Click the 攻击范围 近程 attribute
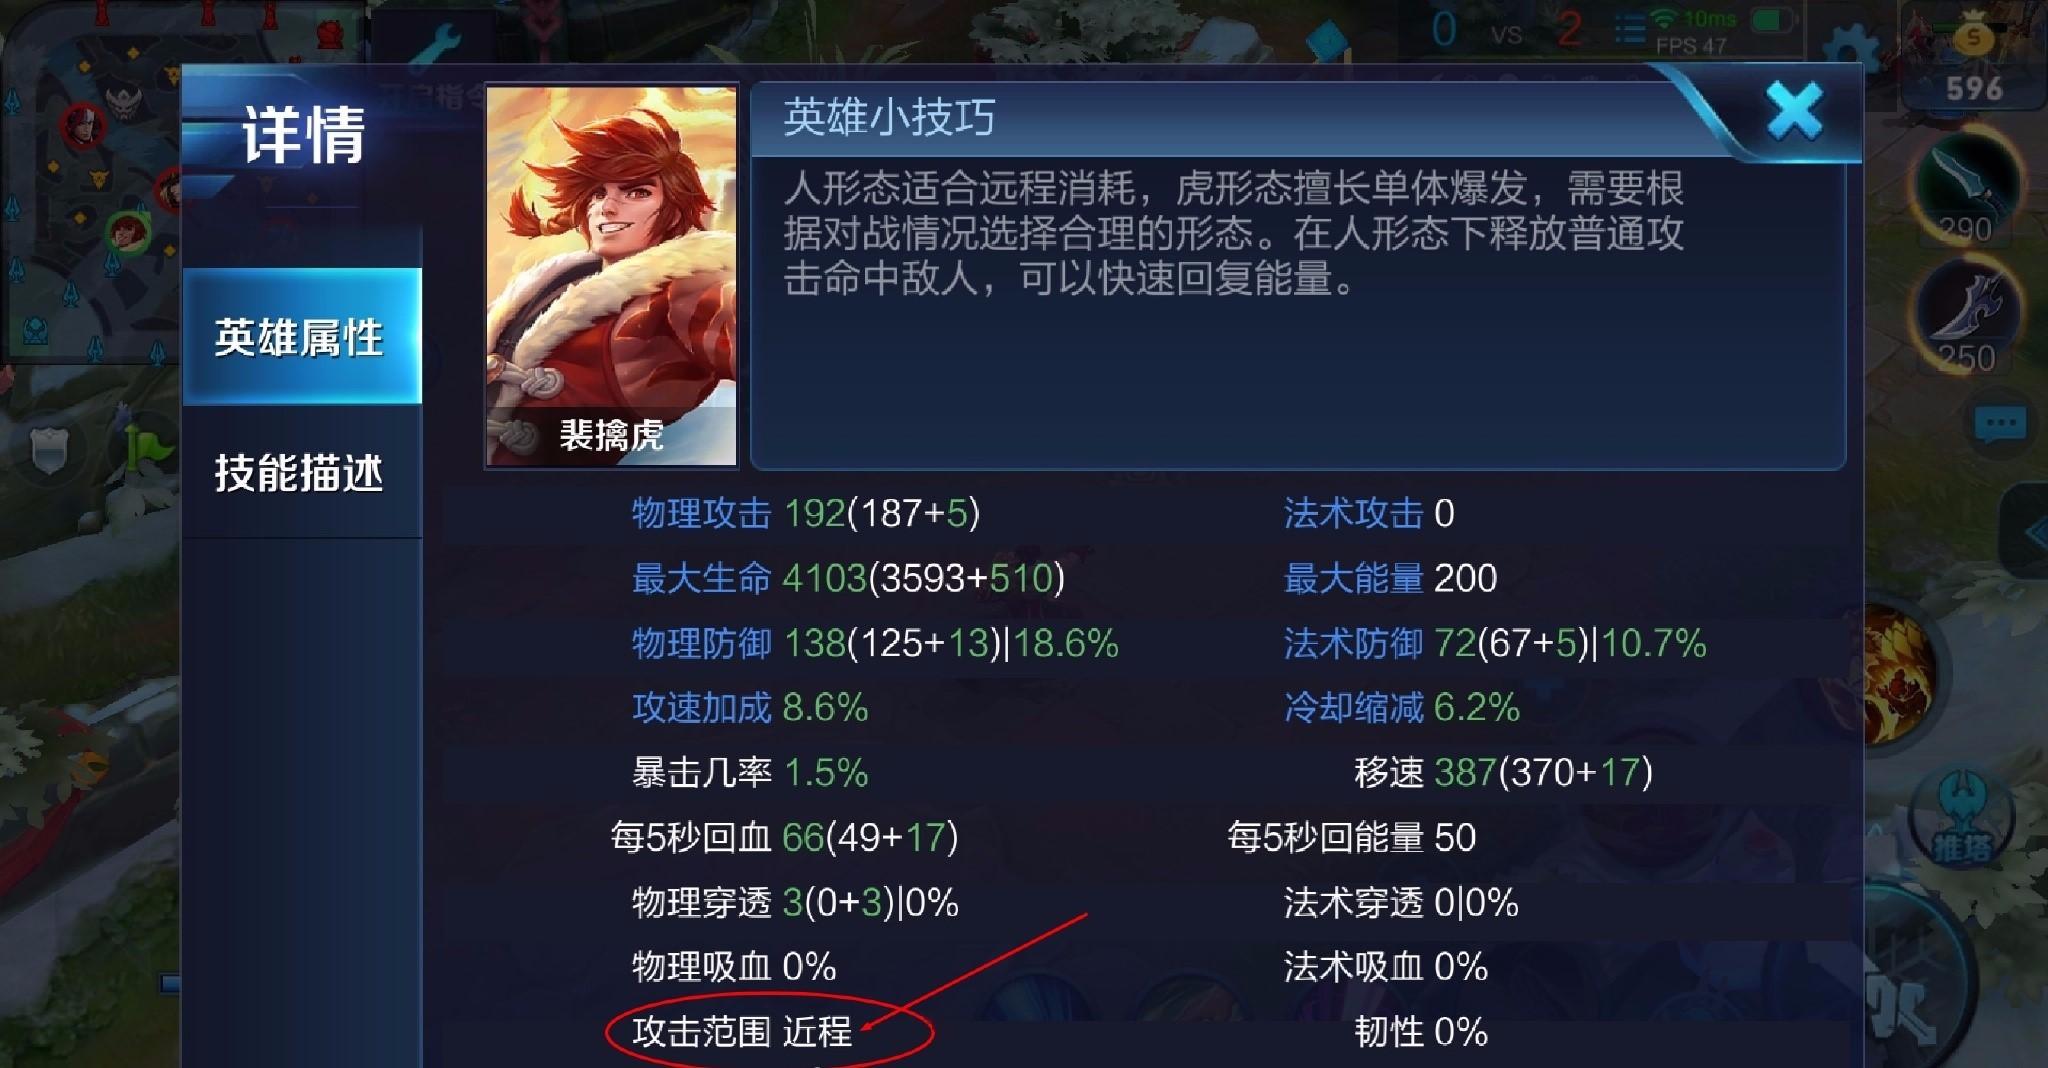Image resolution: width=2048 pixels, height=1068 pixels. tap(742, 1032)
